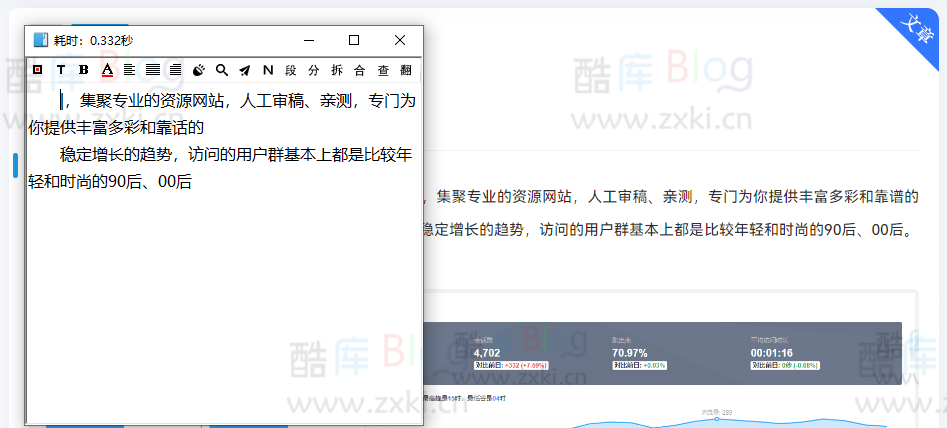
Task: Click the 合 merge button
Action: (x=359, y=70)
